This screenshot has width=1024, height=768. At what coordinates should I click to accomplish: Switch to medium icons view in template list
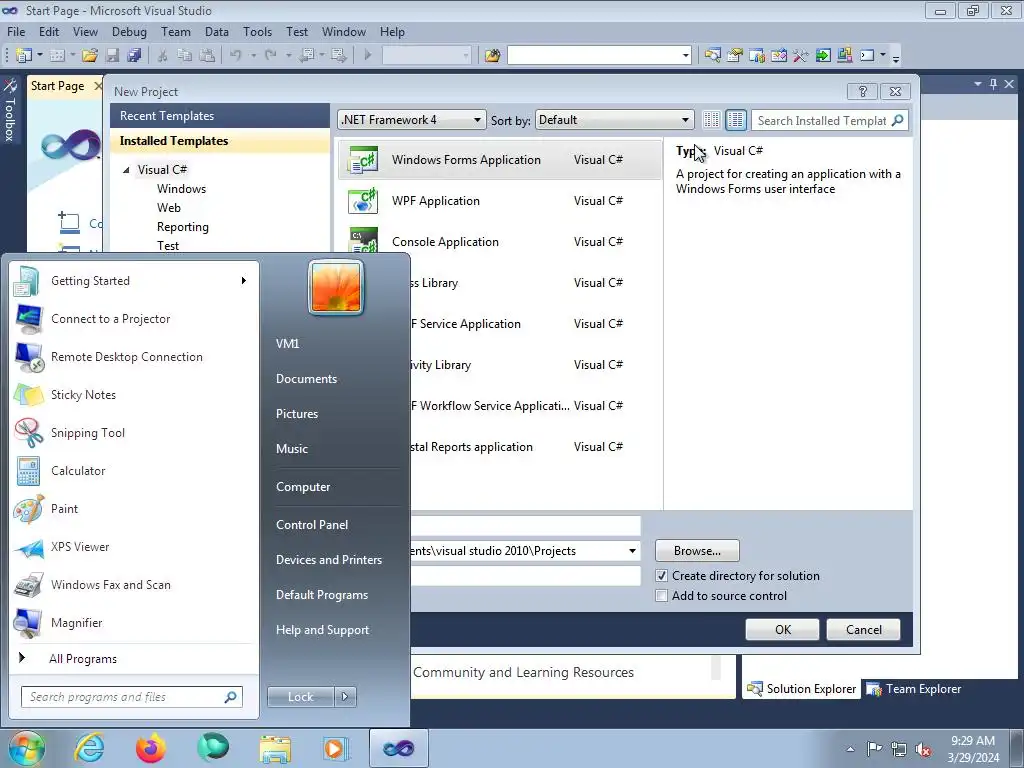click(735, 120)
